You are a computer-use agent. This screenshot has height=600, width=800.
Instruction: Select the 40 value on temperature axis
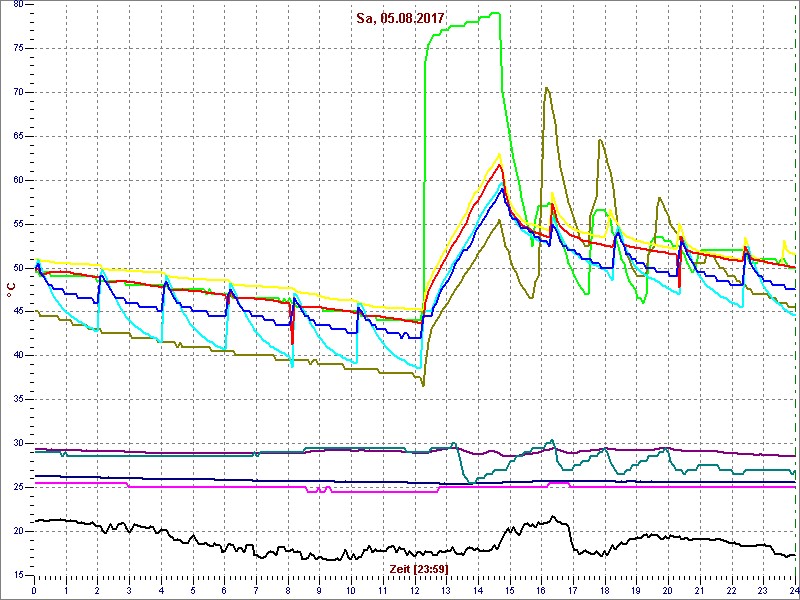pyautogui.click(x=17, y=356)
